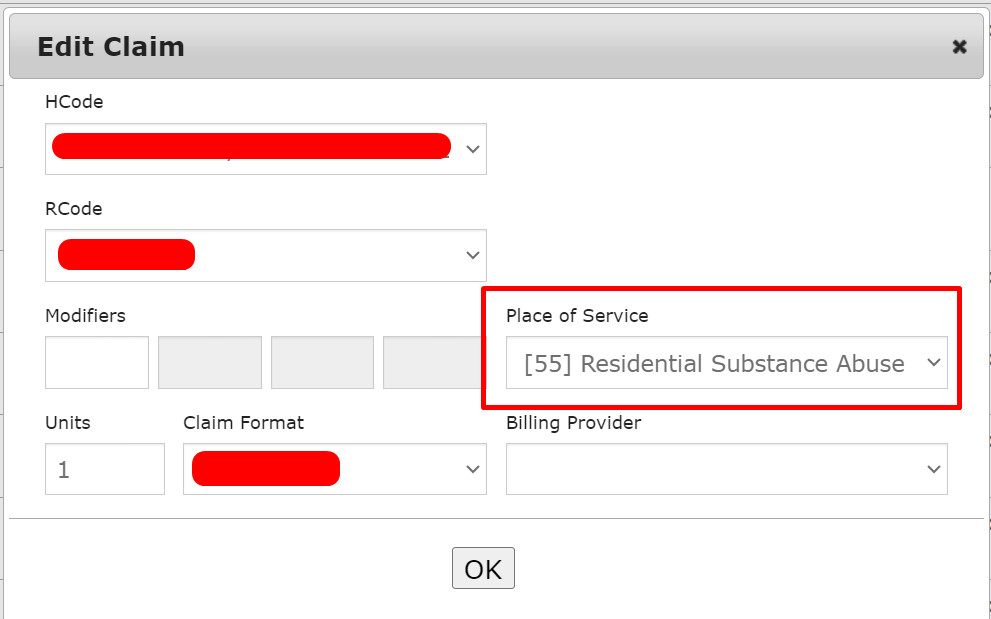Click the Billing Provider label

(573, 423)
